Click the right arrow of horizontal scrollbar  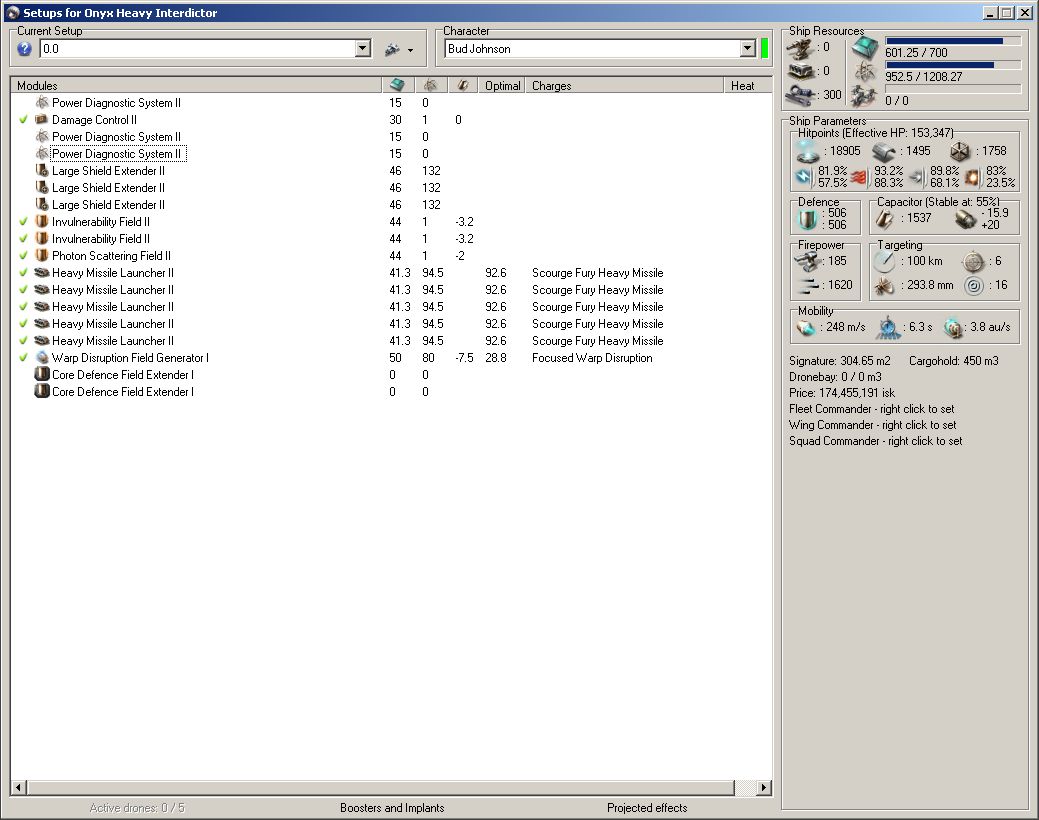click(763, 788)
